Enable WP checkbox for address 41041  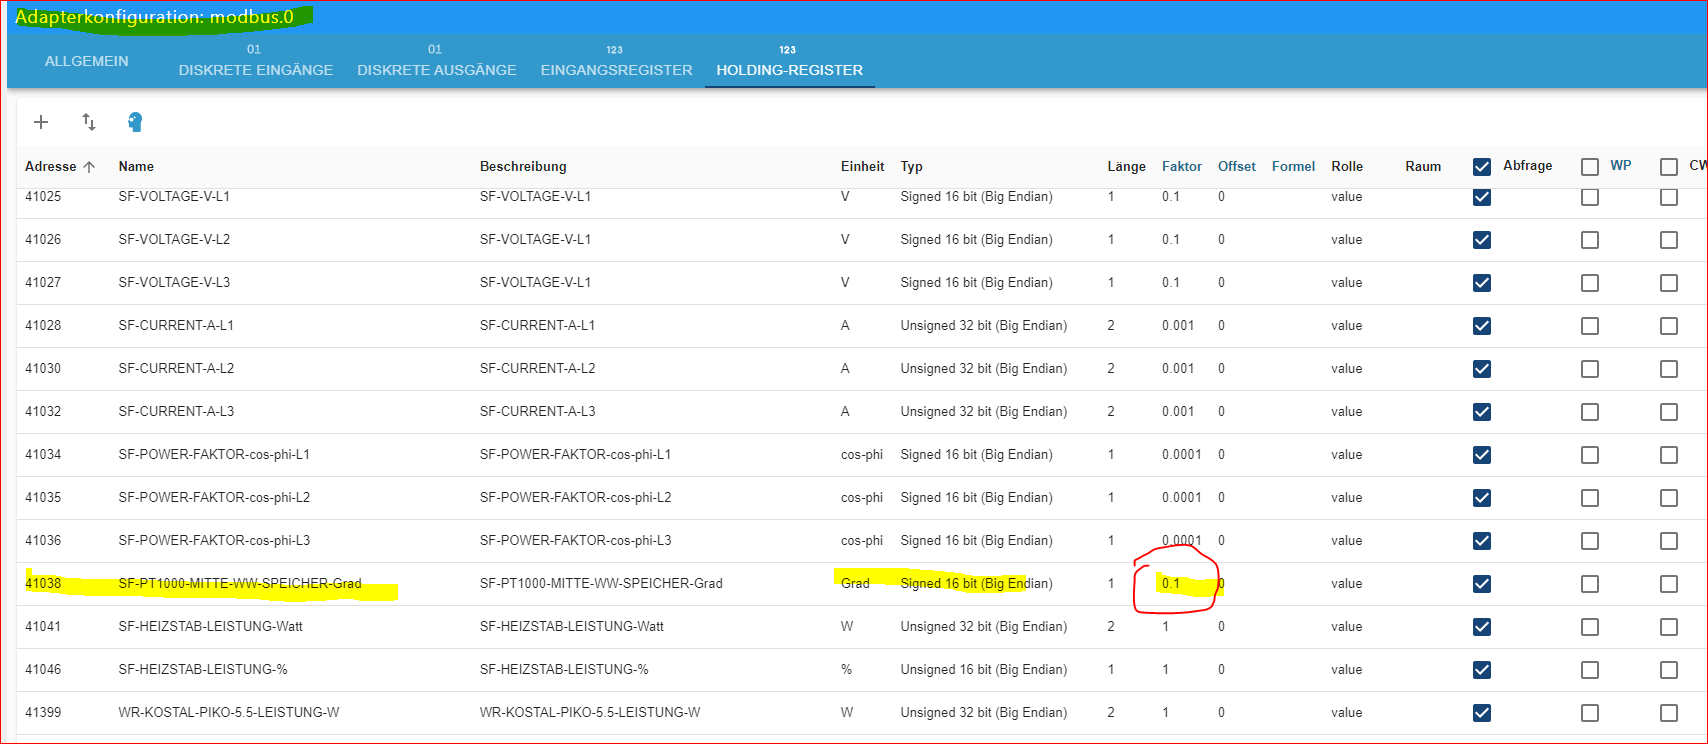coord(1590,627)
